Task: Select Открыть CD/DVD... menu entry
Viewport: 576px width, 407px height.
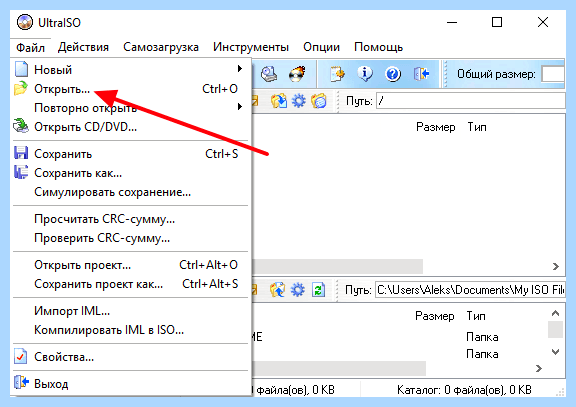Action: (x=130, y=127)
